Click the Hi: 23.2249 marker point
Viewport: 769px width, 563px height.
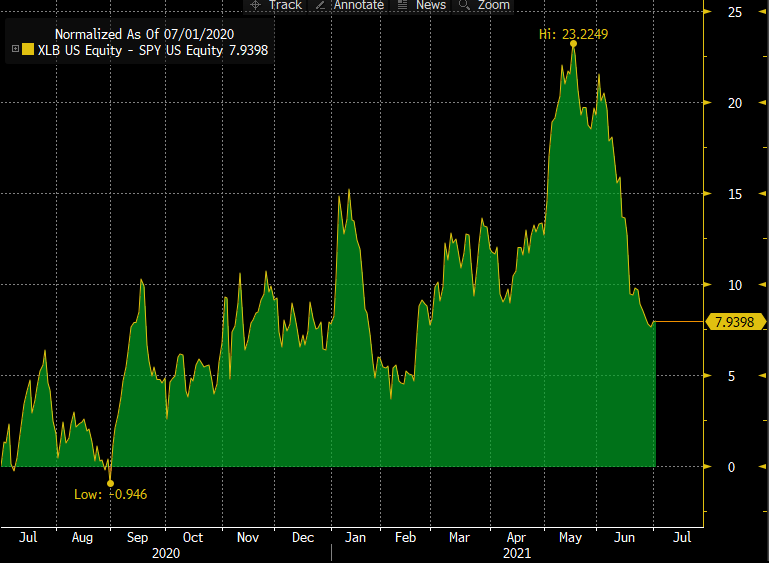pos(573,44)
